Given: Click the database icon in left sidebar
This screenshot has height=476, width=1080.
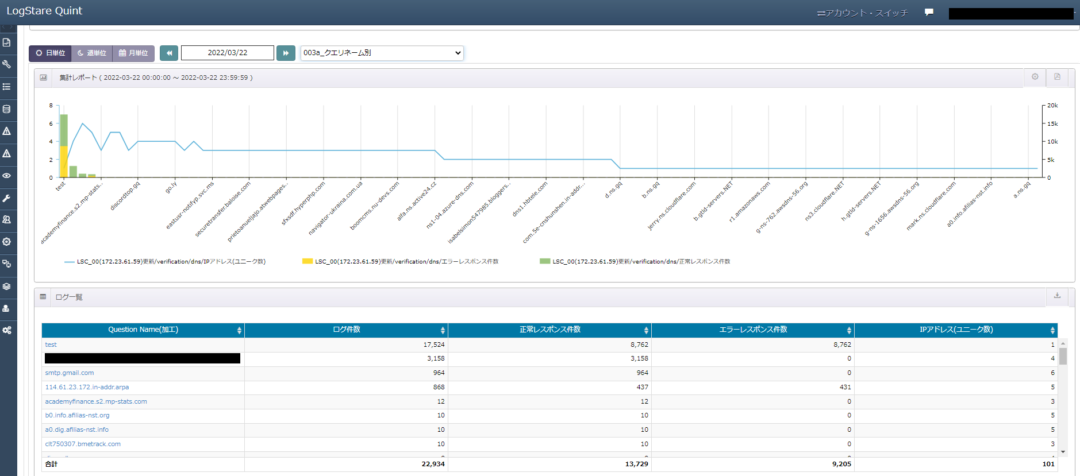Looking at the screenshot, I should [x=7, y=109].
